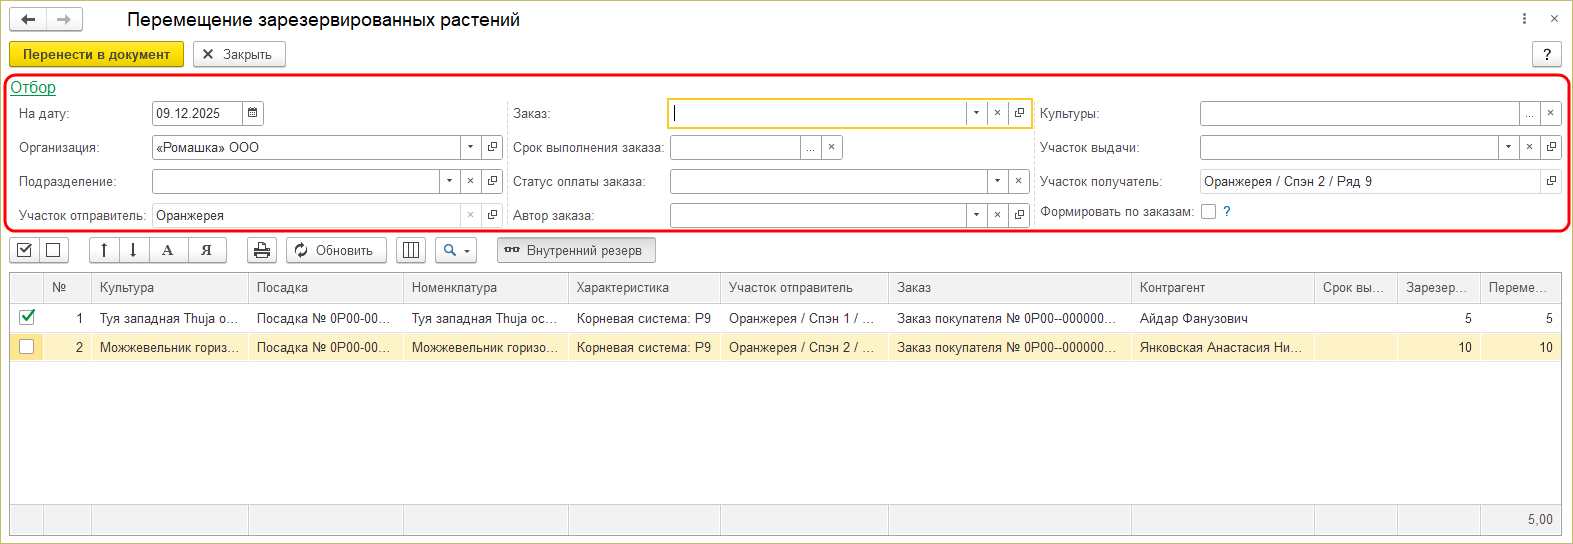Image resolution: width=1573 pixels, height=544 pixels.
Task: Move row up with arrow icon
Action: pyautogui.click(x=104, y=250)
